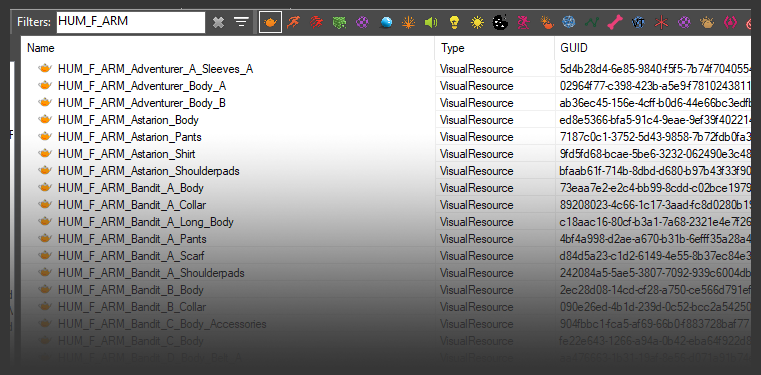This screenshot has width=761, height=375.
Task: Focus the Filters text field containing HUM_F_ARM
Action: click(131, 22)
